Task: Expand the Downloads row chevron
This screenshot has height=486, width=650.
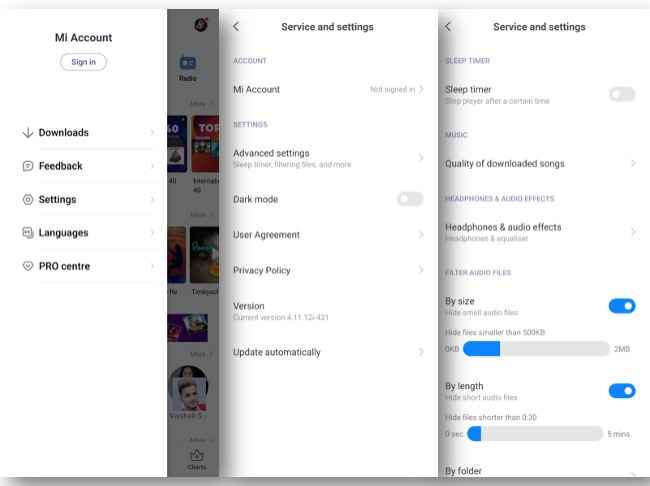Action: (152, 133)
